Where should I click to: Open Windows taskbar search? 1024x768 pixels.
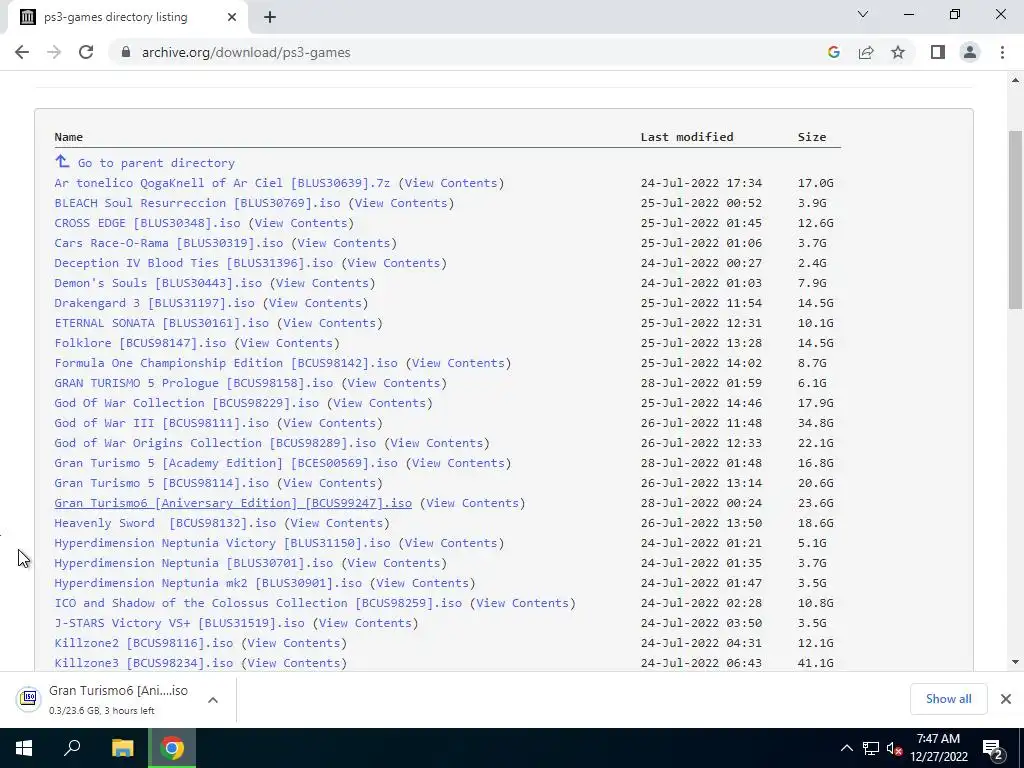[x=72, y=748]
